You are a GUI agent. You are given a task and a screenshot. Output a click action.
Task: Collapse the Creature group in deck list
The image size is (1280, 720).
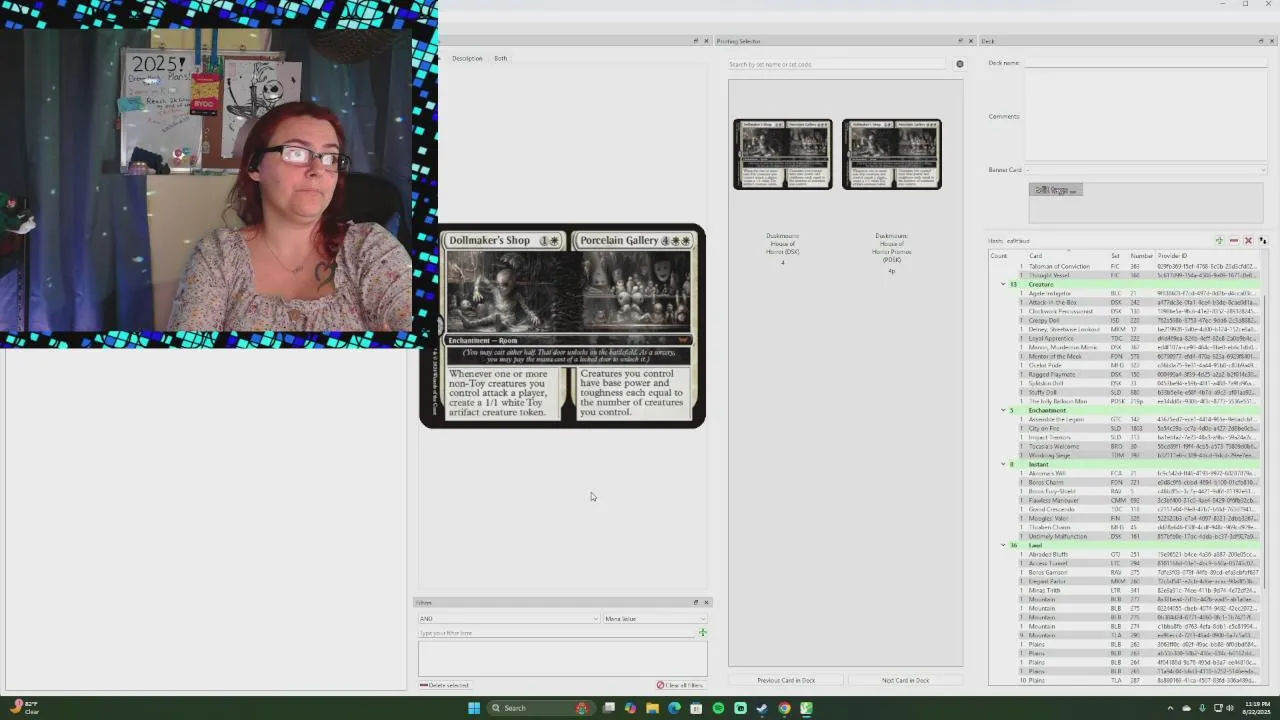tap(1003, 284)
